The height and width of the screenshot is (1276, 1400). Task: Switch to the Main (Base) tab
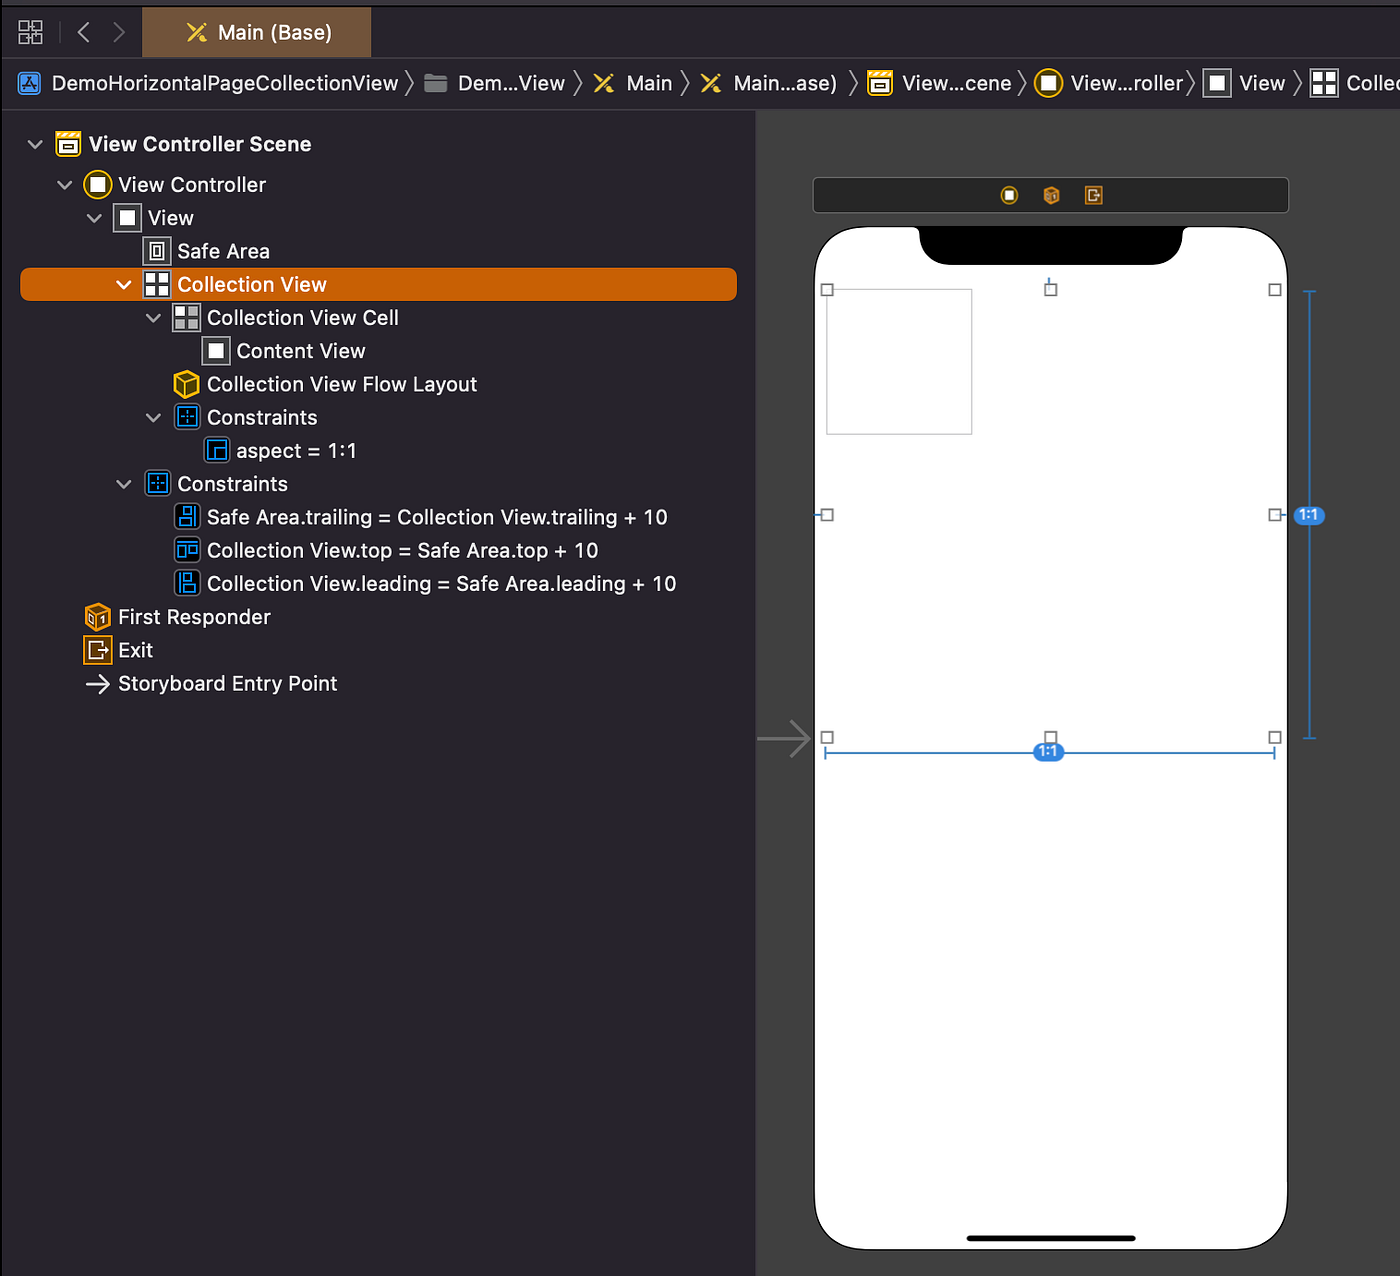pos(256,31)
